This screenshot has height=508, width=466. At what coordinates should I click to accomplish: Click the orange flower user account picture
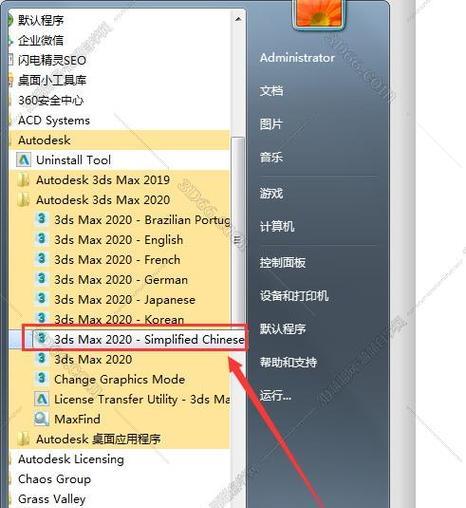(319, 13)
